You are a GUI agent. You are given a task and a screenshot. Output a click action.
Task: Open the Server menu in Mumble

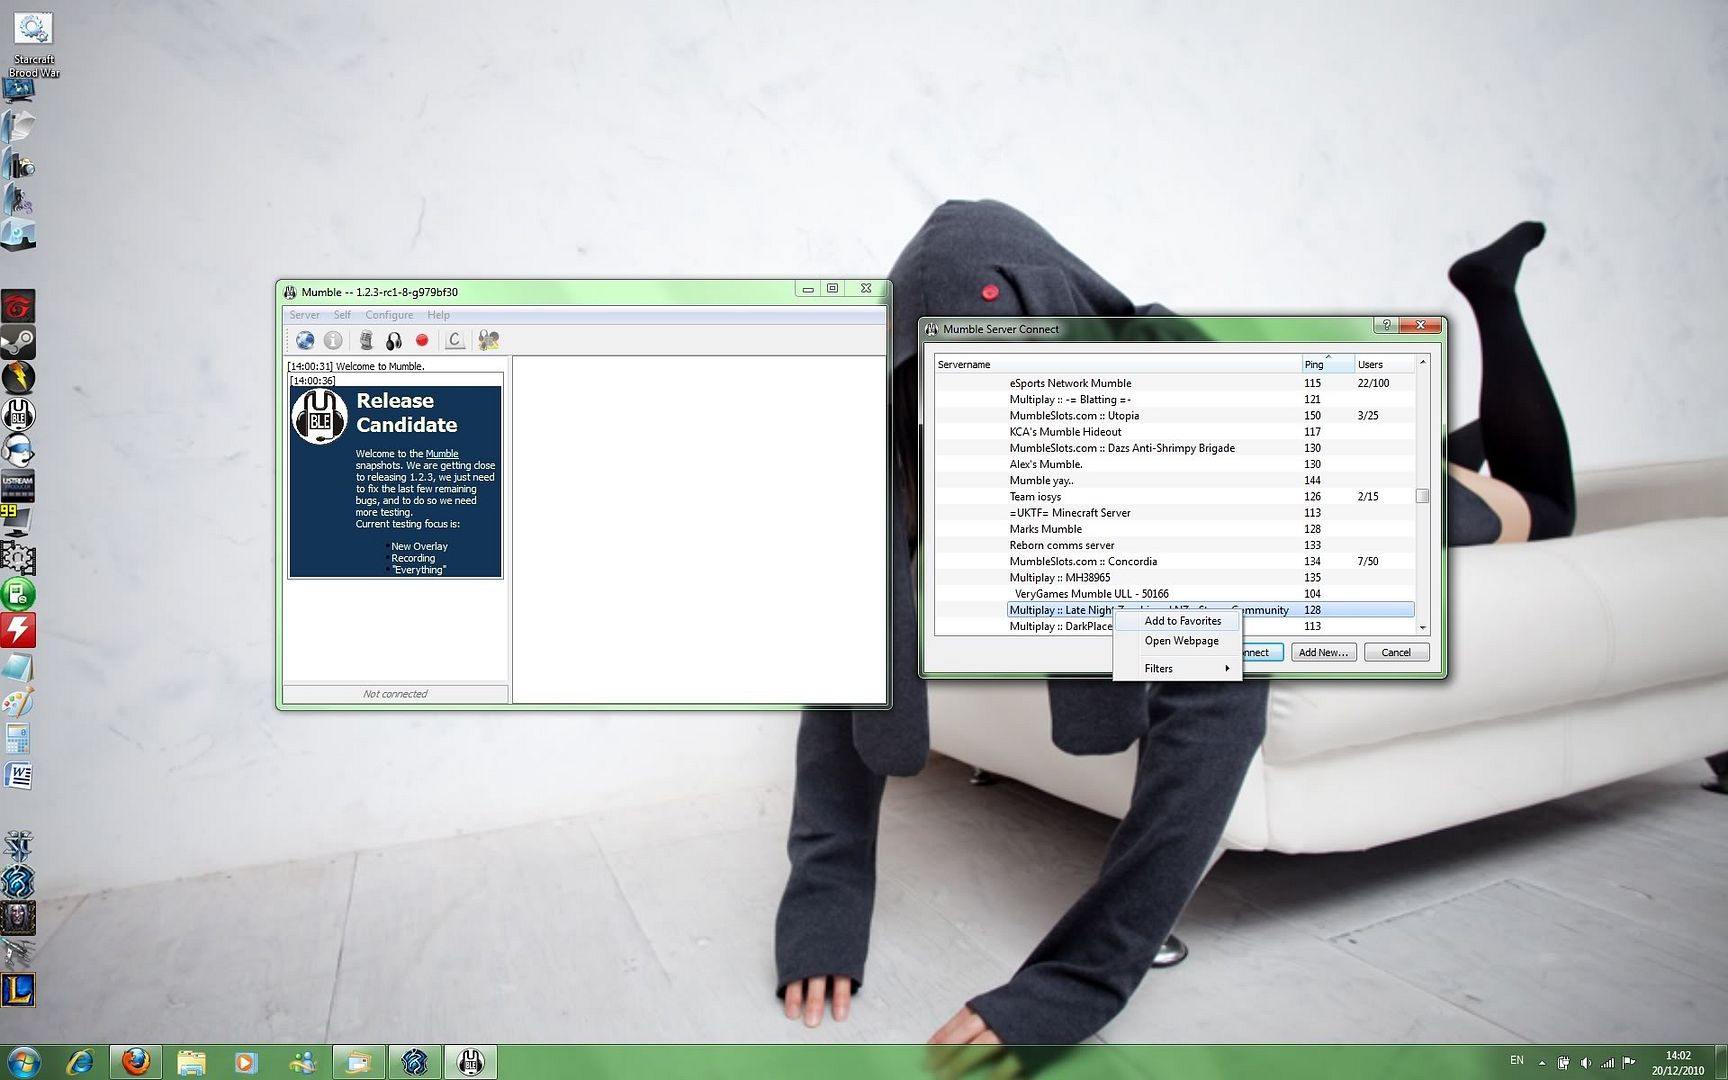click(x=305, y=315)
